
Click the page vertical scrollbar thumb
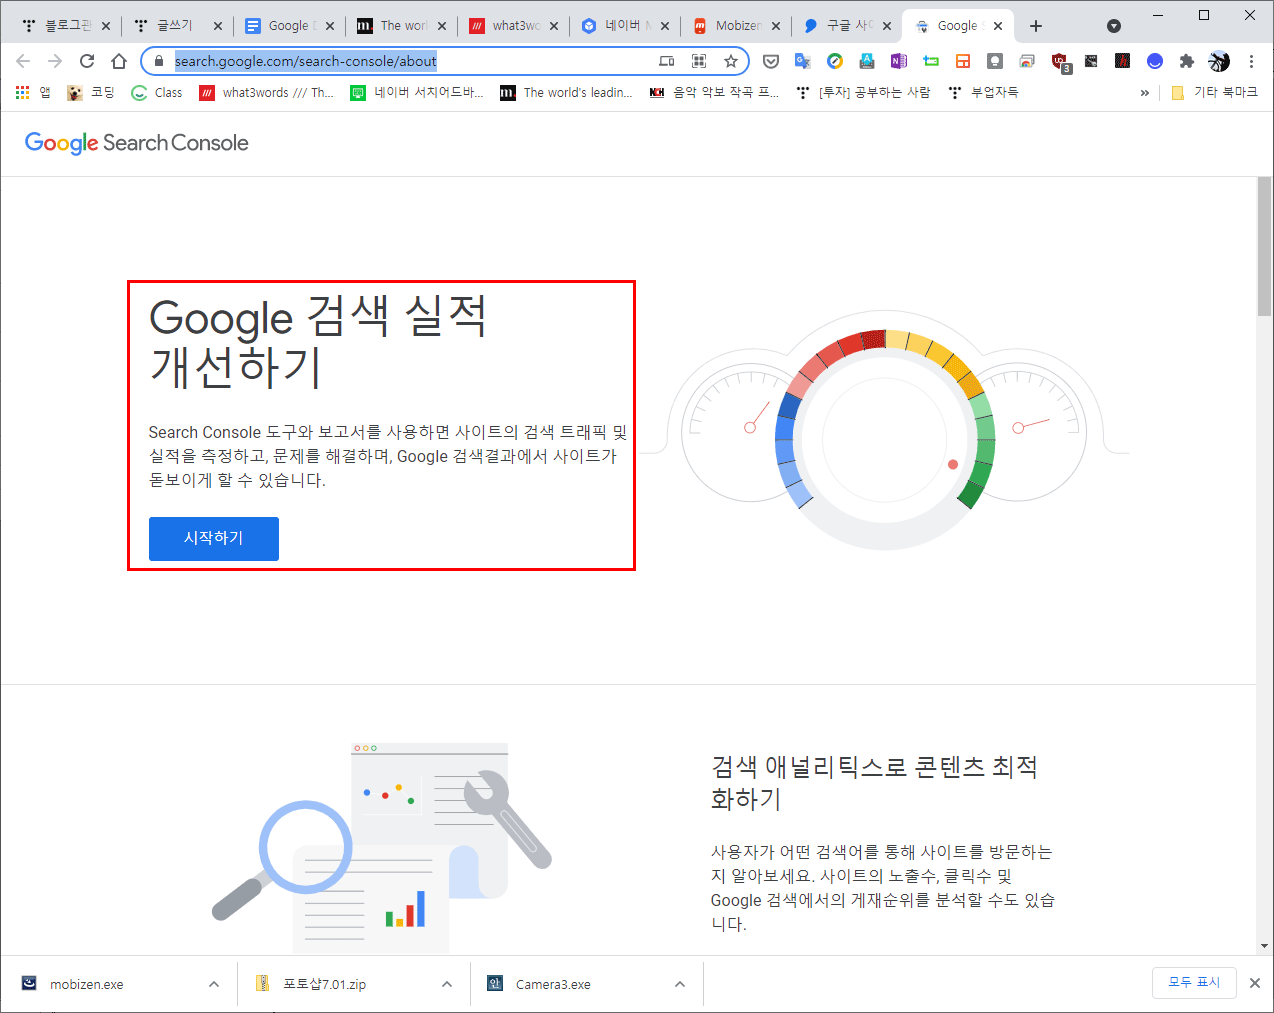(x=1265, y=247)
